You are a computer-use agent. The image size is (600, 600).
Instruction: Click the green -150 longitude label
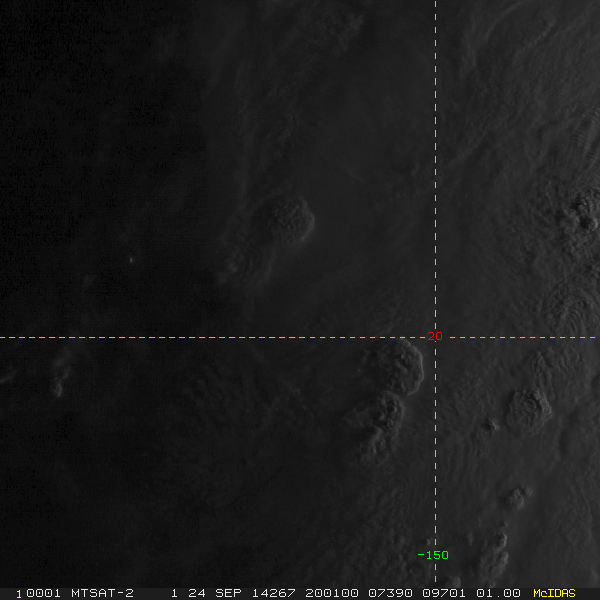(433, 555)
